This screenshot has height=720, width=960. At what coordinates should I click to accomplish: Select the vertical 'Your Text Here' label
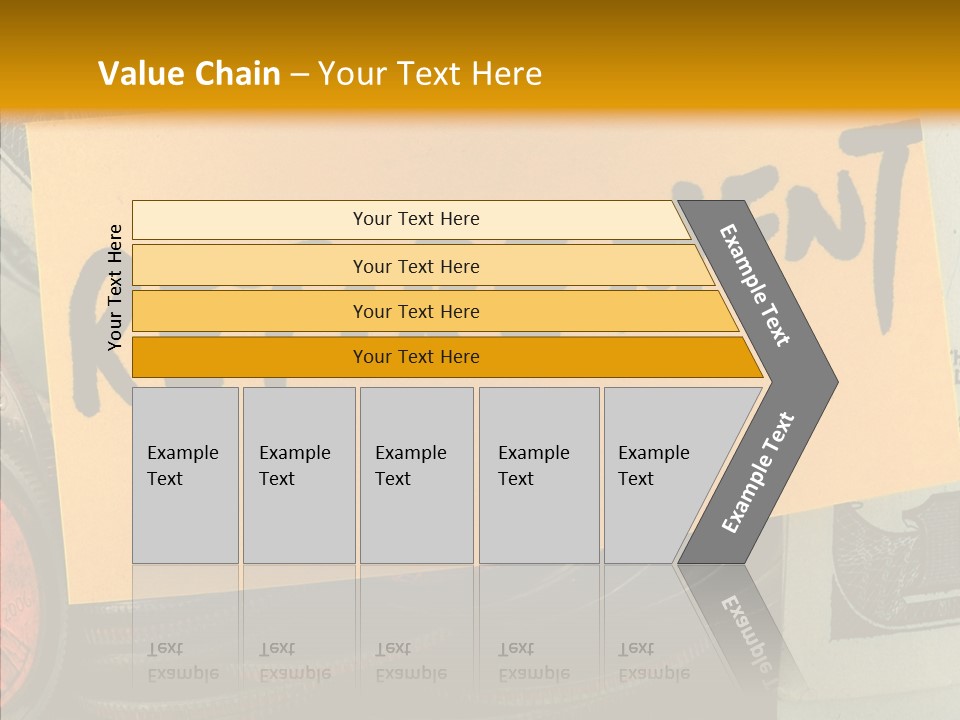115,287
